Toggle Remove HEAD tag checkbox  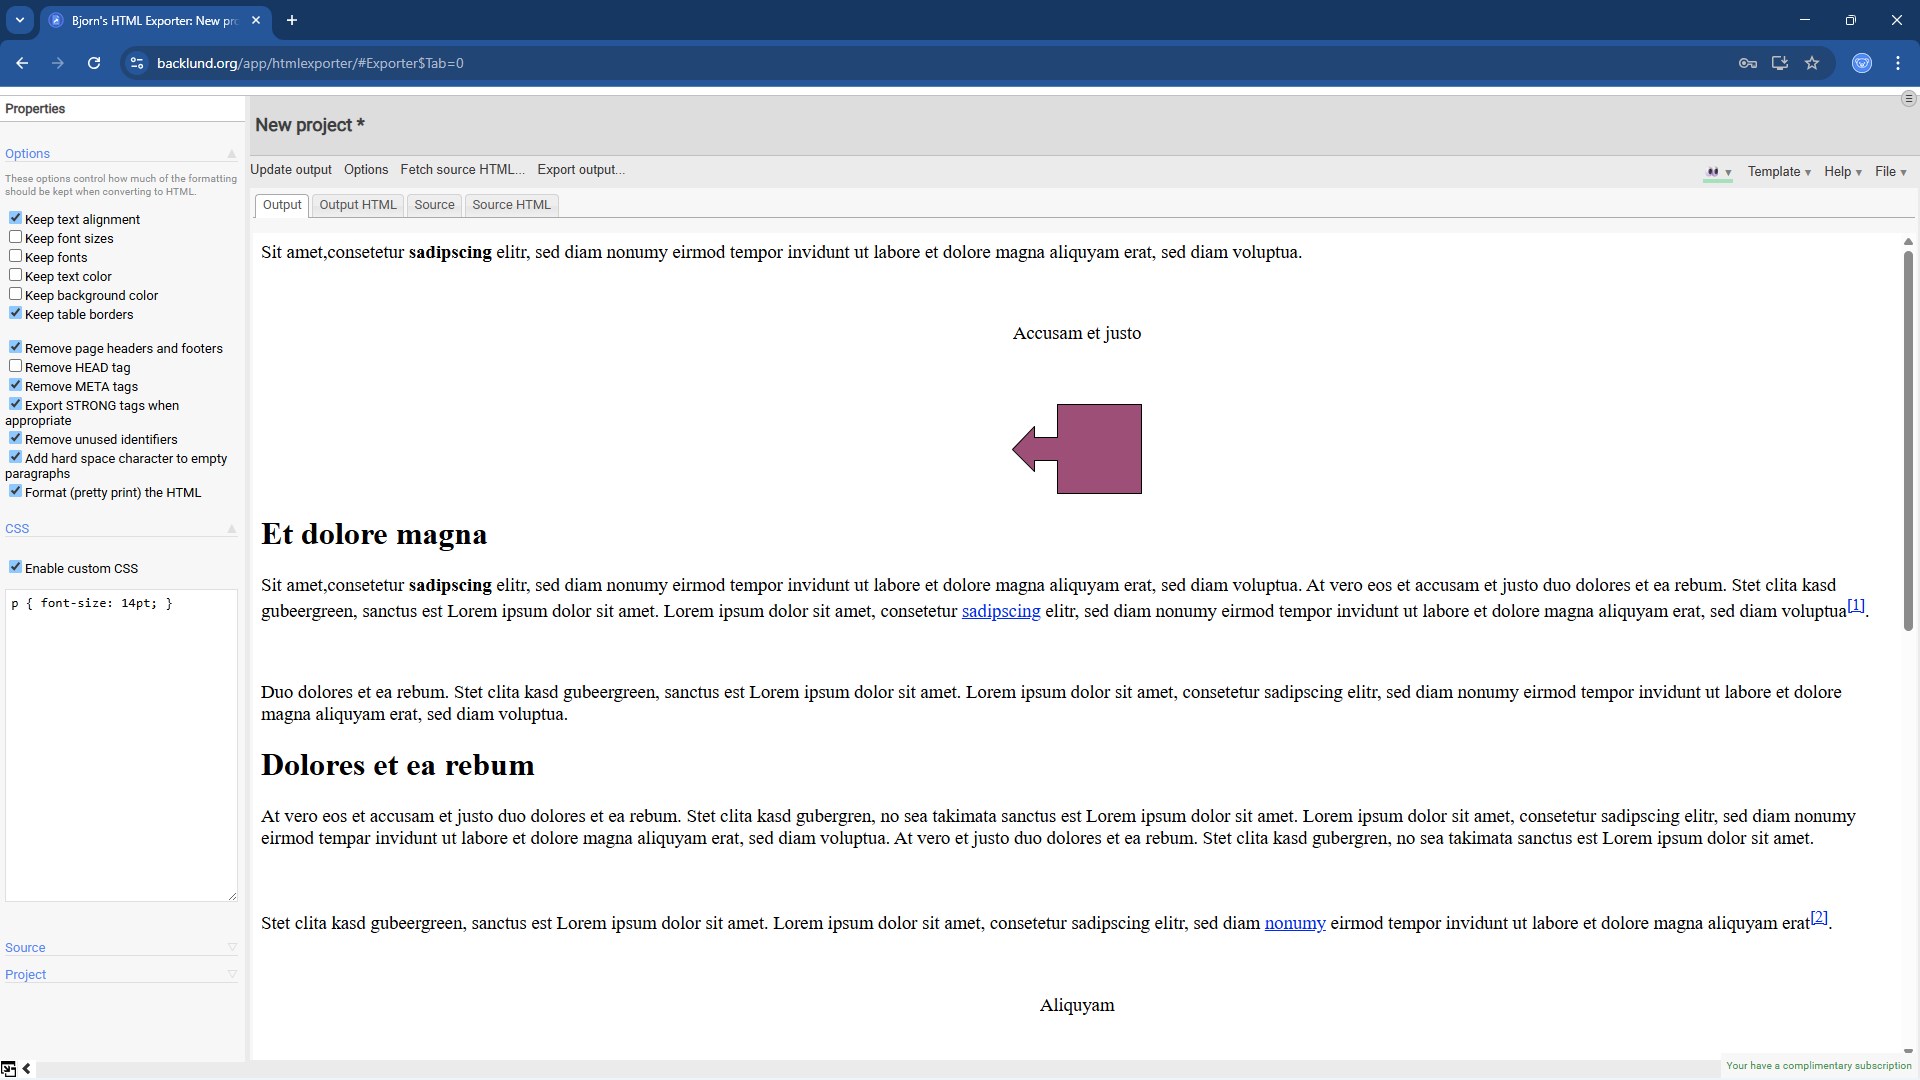click(15, 366)
